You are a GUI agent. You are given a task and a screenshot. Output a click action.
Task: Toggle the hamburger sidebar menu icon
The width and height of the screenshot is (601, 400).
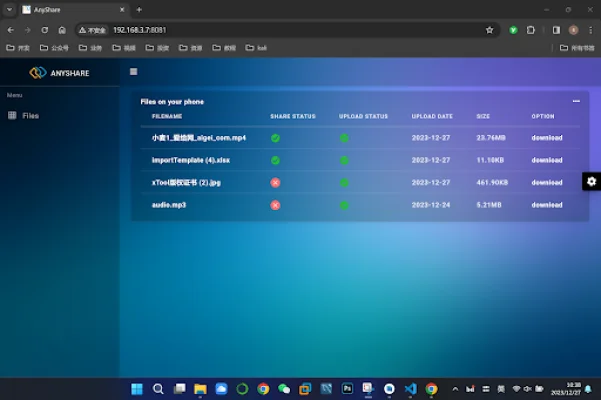133,72
